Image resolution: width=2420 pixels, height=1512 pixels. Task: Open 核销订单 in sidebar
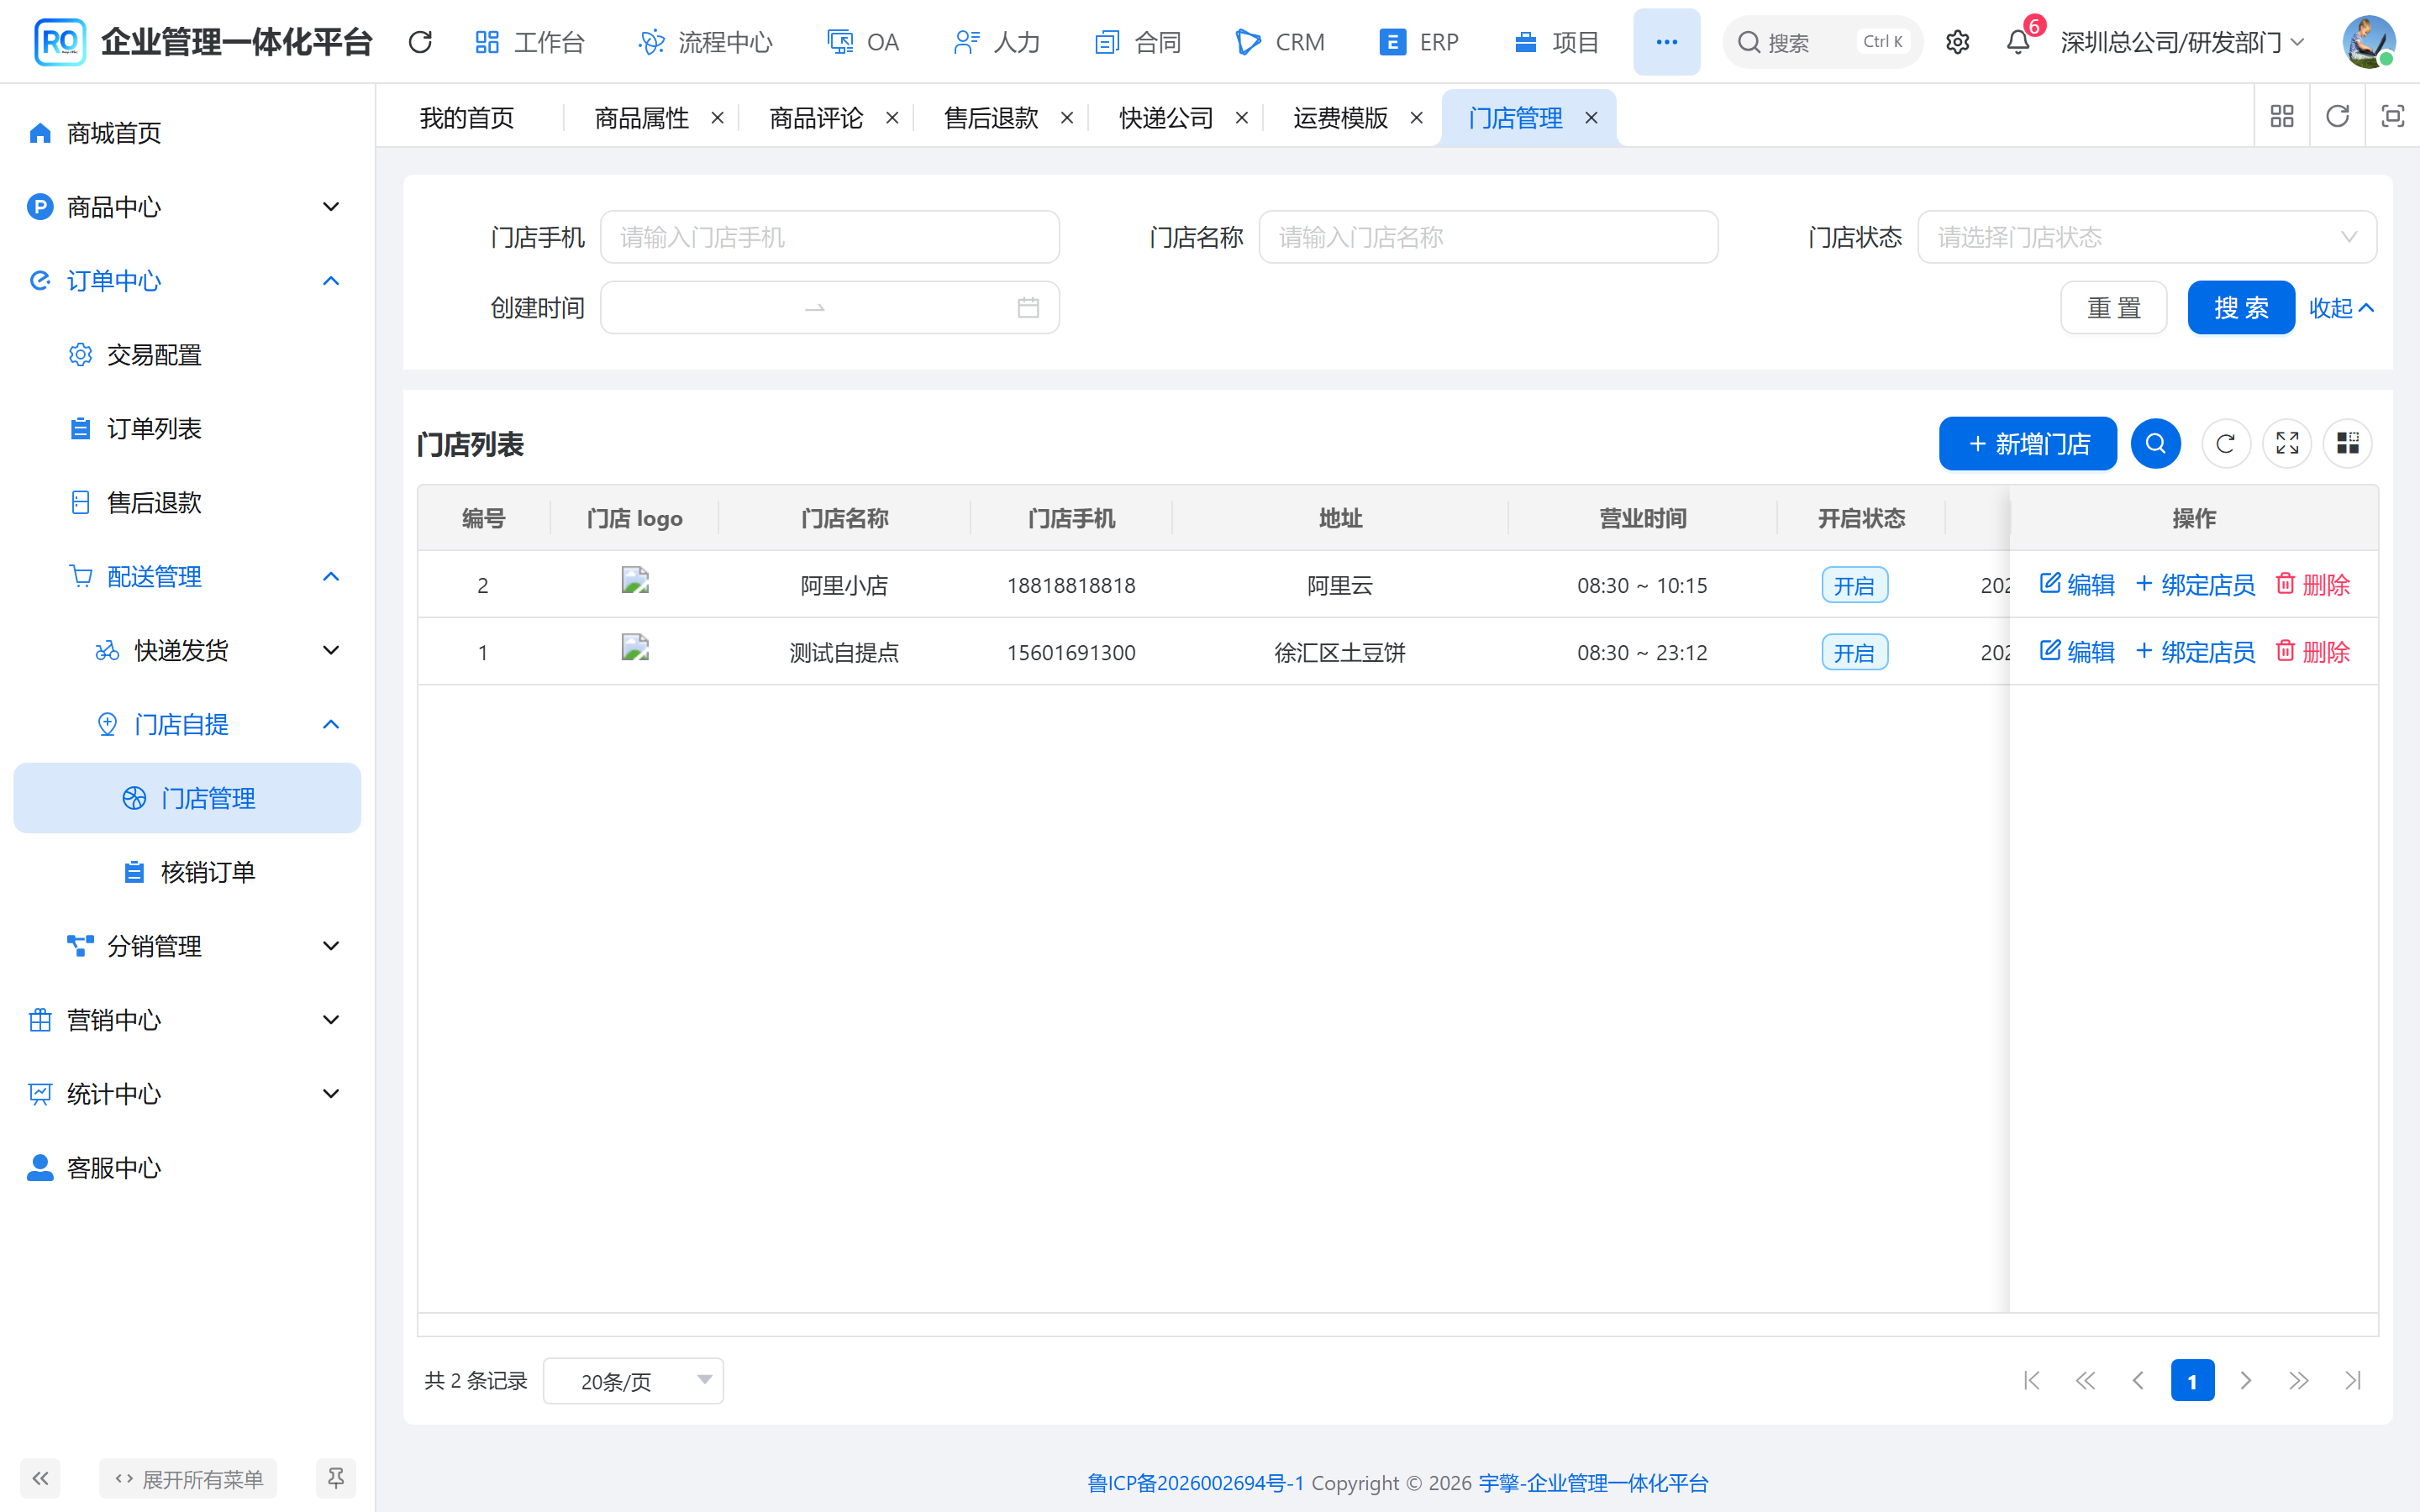coord(187,872)
